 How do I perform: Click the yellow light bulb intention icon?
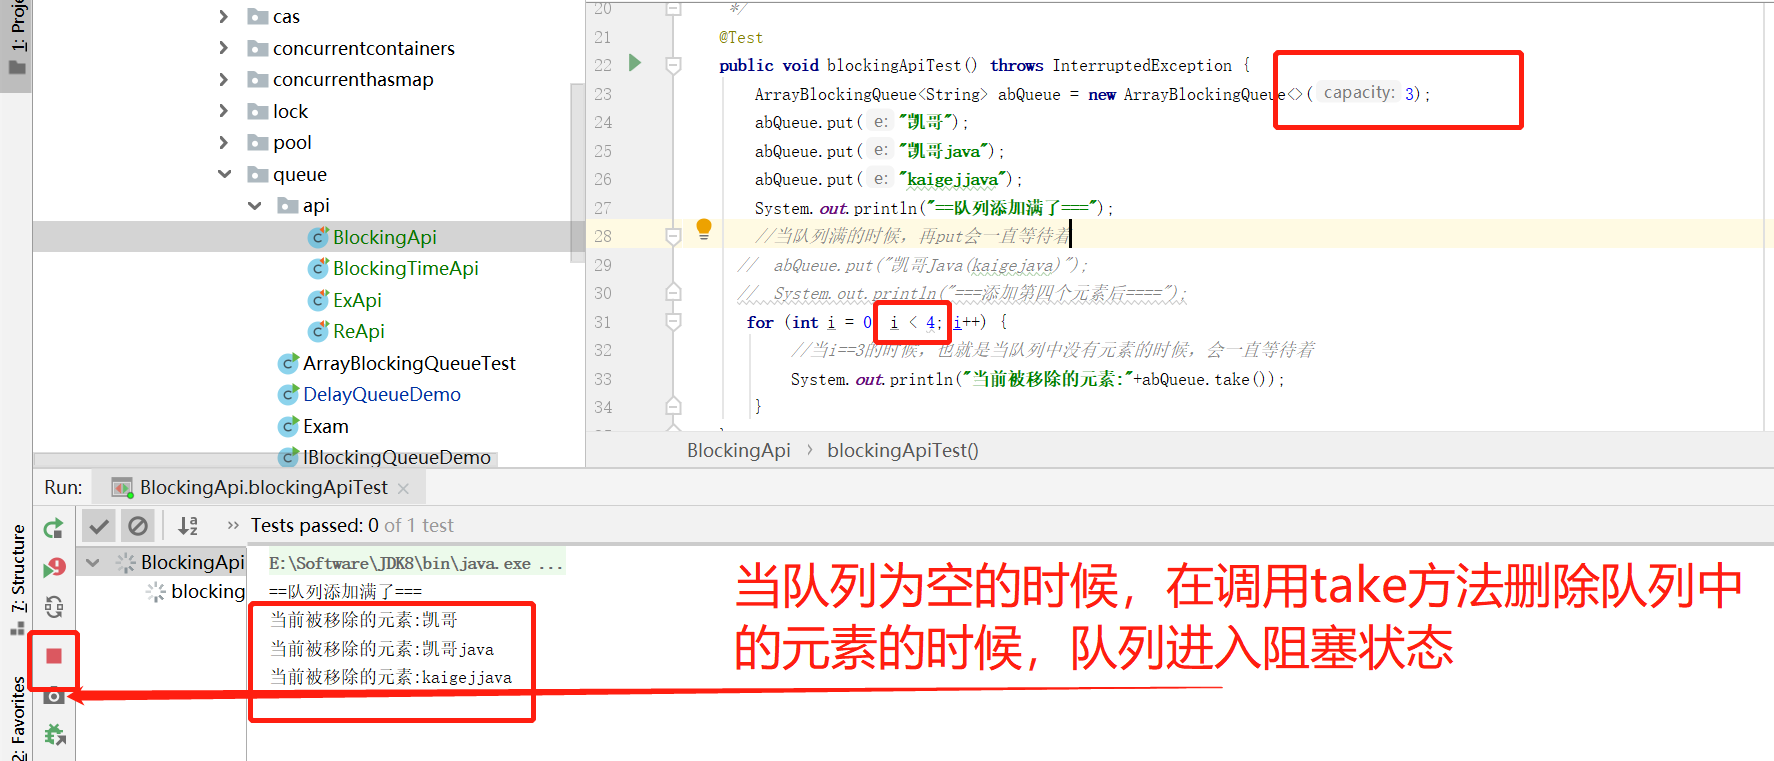(x=704, y=228)
